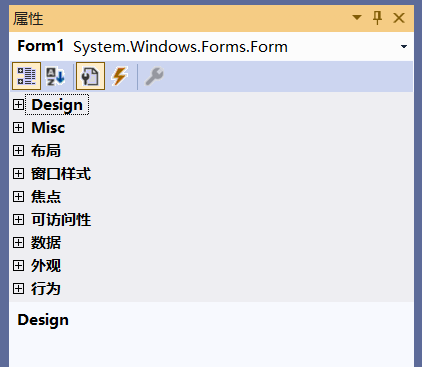The image size is (422, 367).
Task: Select the 行为 category label
Action: tap(46, 289)
